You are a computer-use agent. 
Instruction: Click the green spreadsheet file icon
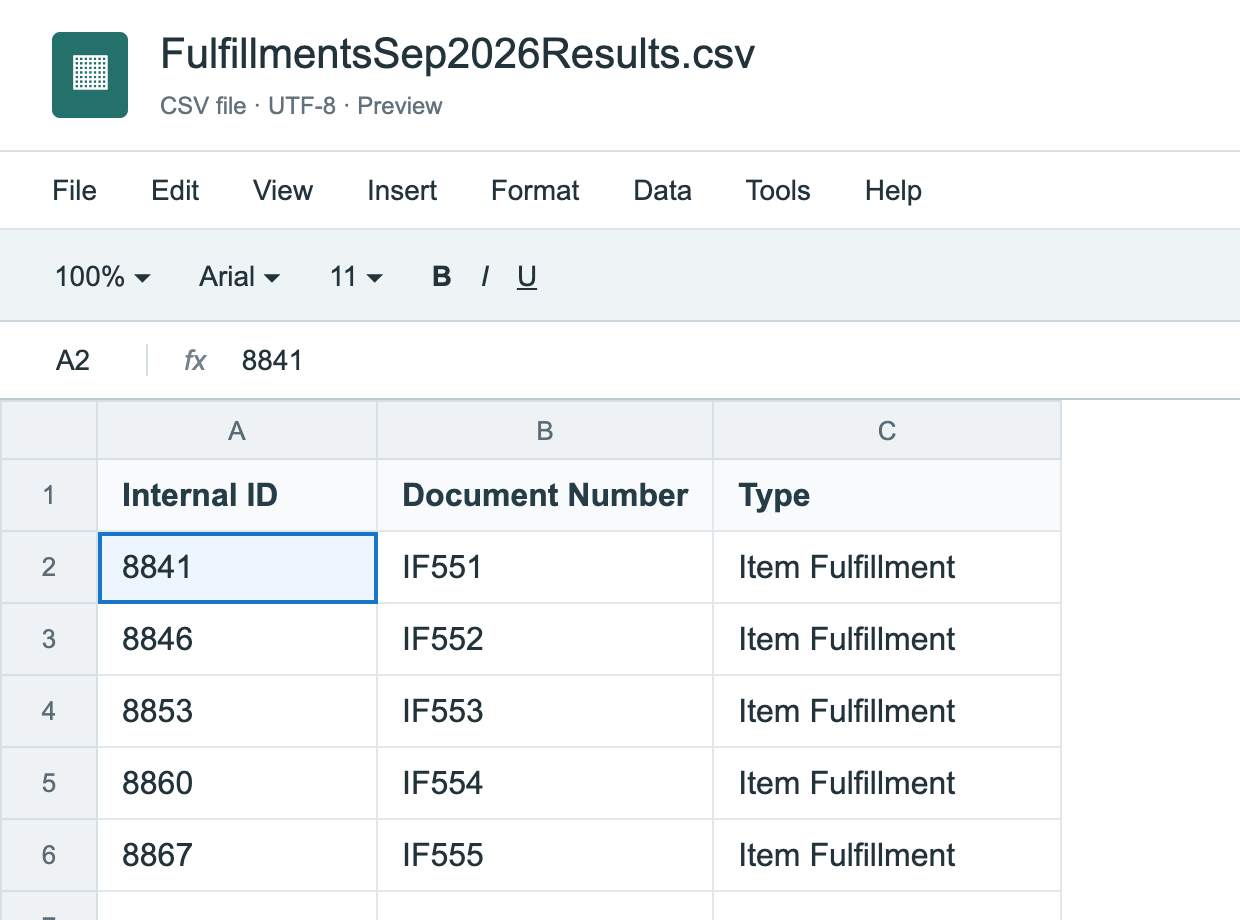(90, 75)
